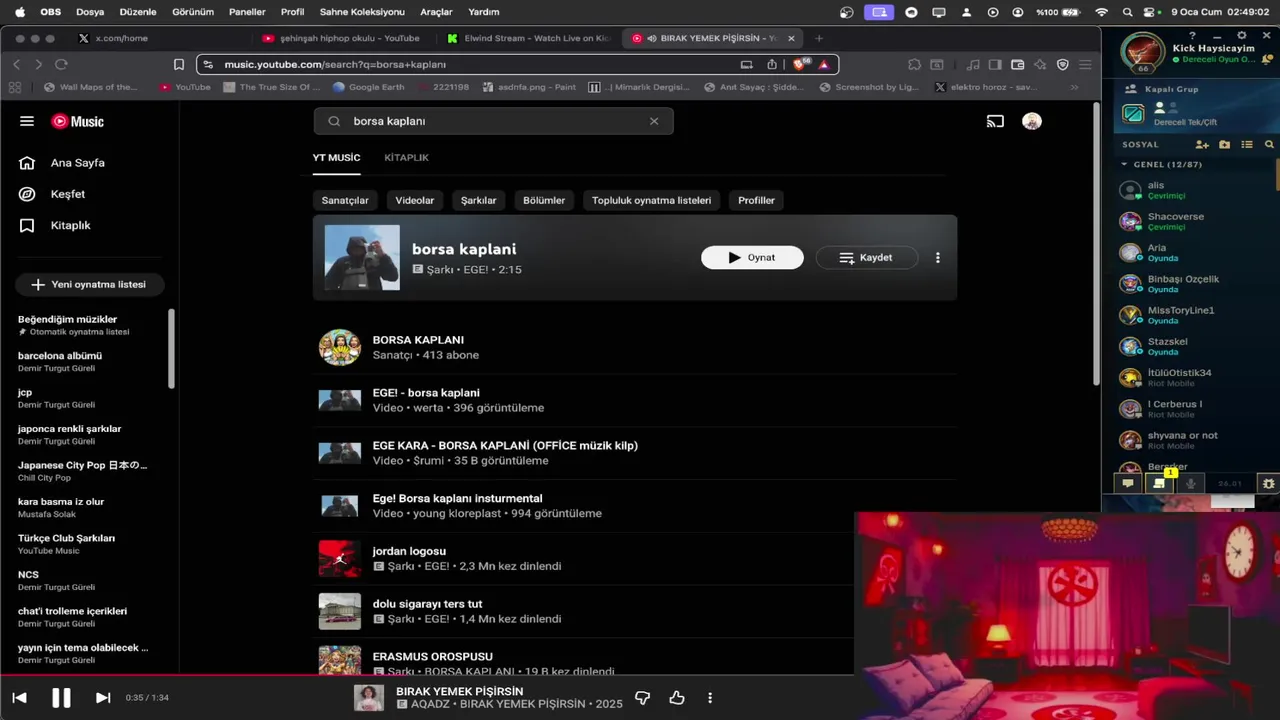Click the search magnifier icon
Image resolution: width=1280 pixels, height=720 pixels.
click(334, 121)
